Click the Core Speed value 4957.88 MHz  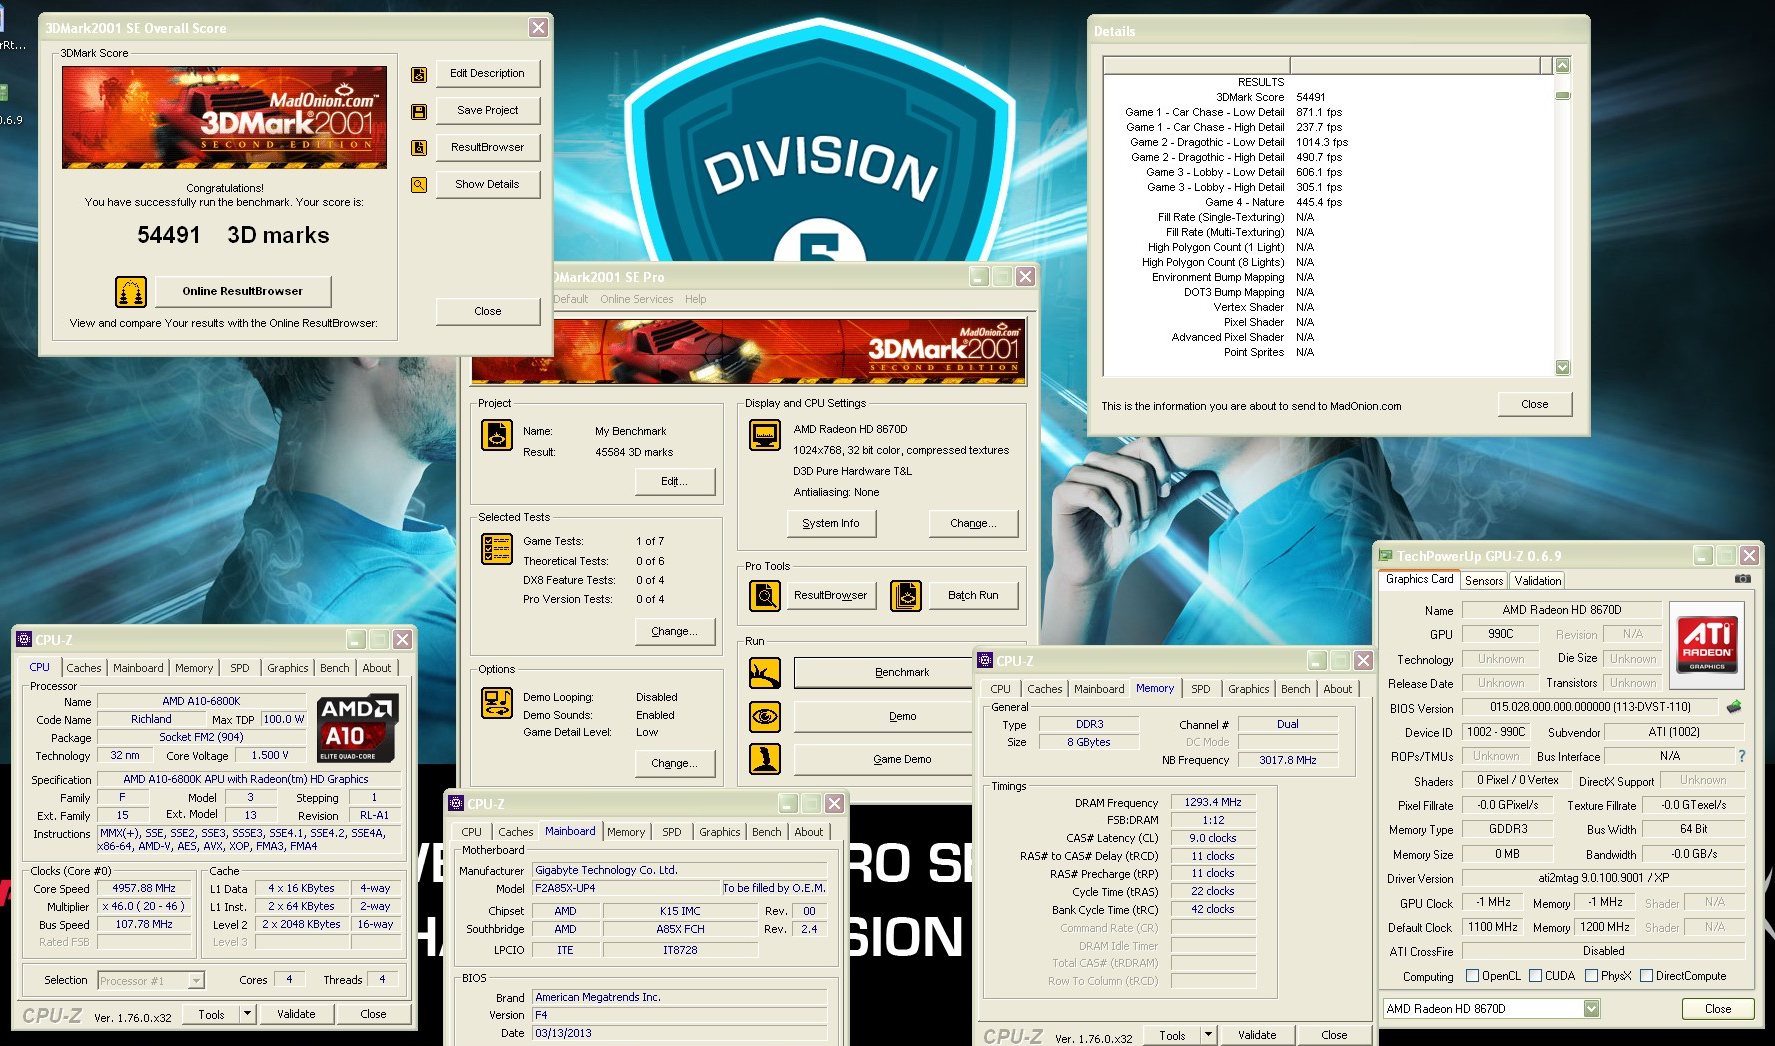[x=144, y=888]
